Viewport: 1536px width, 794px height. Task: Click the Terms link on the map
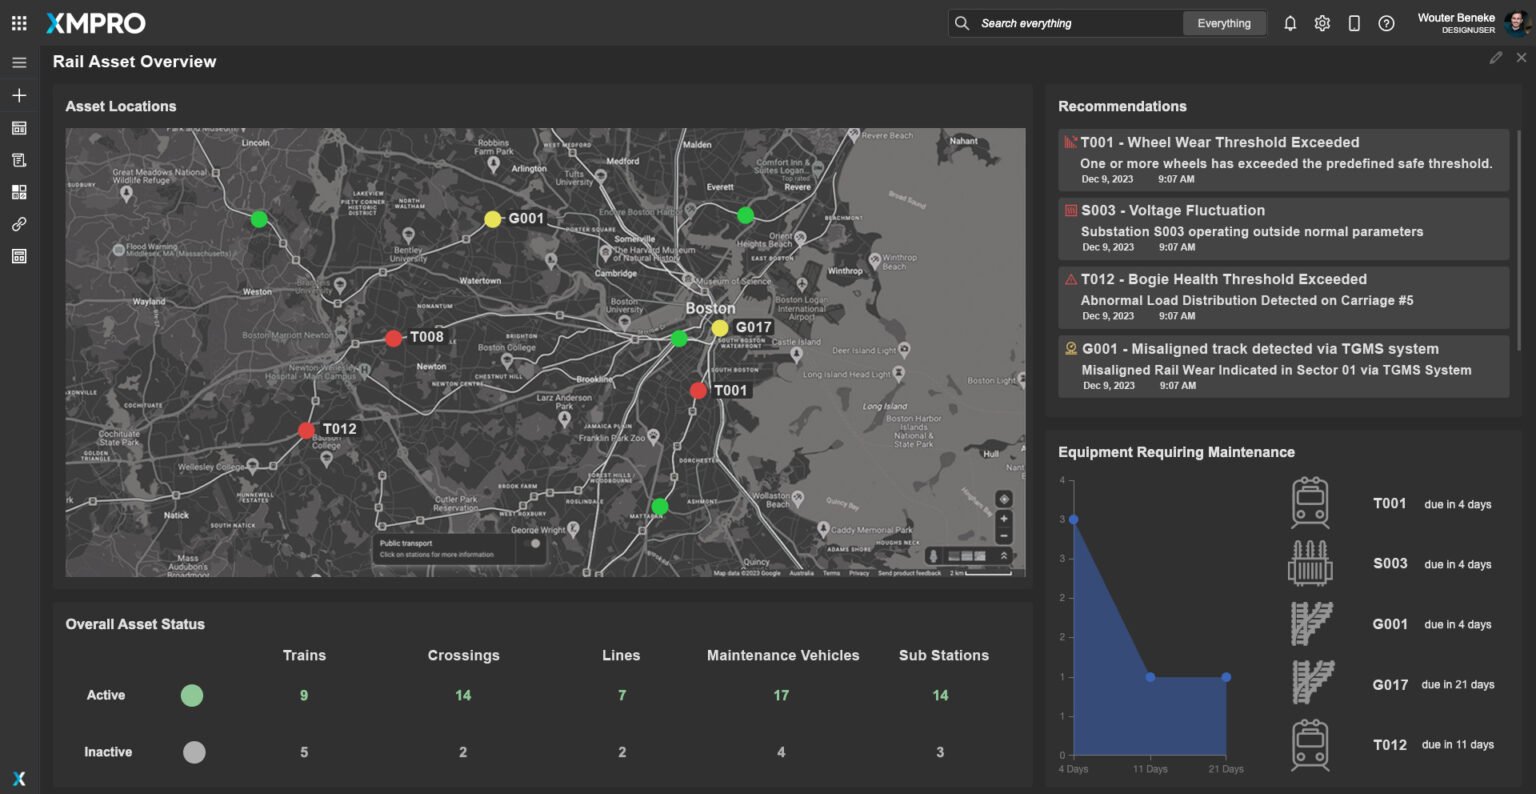point(831,573)
